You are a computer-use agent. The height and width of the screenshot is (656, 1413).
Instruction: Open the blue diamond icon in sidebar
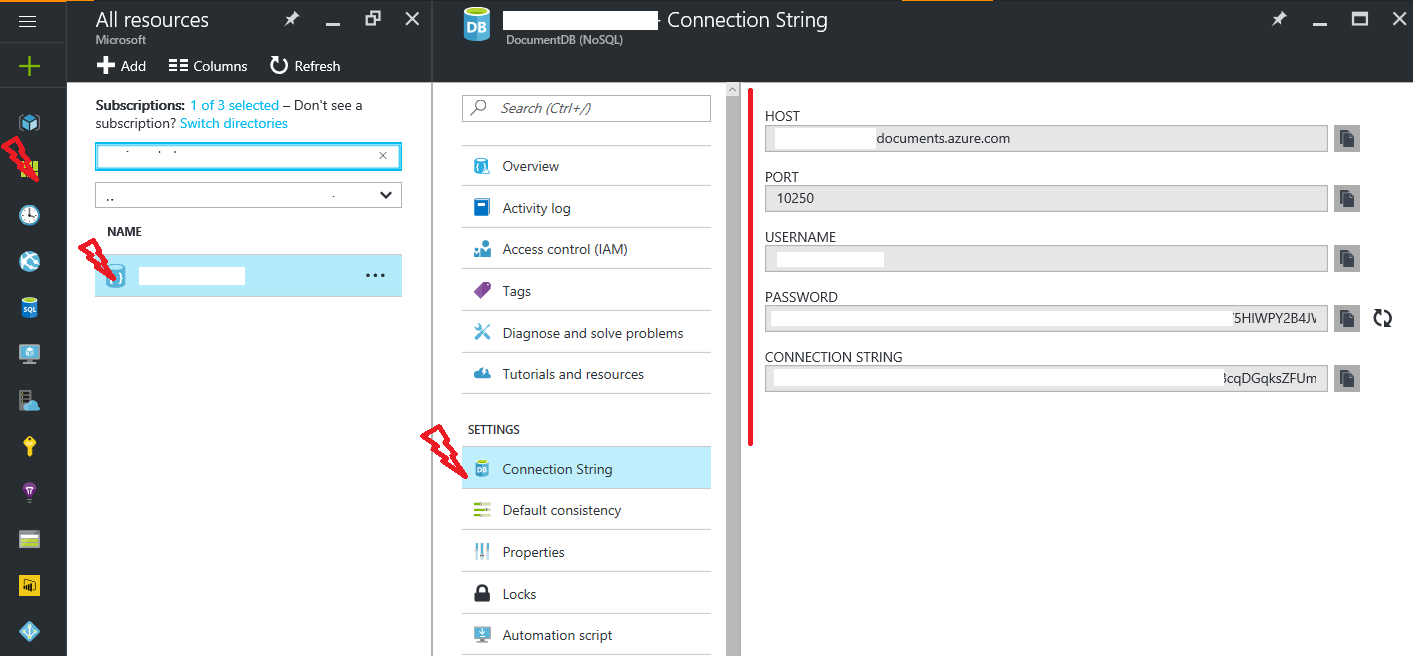pos(29,632)
